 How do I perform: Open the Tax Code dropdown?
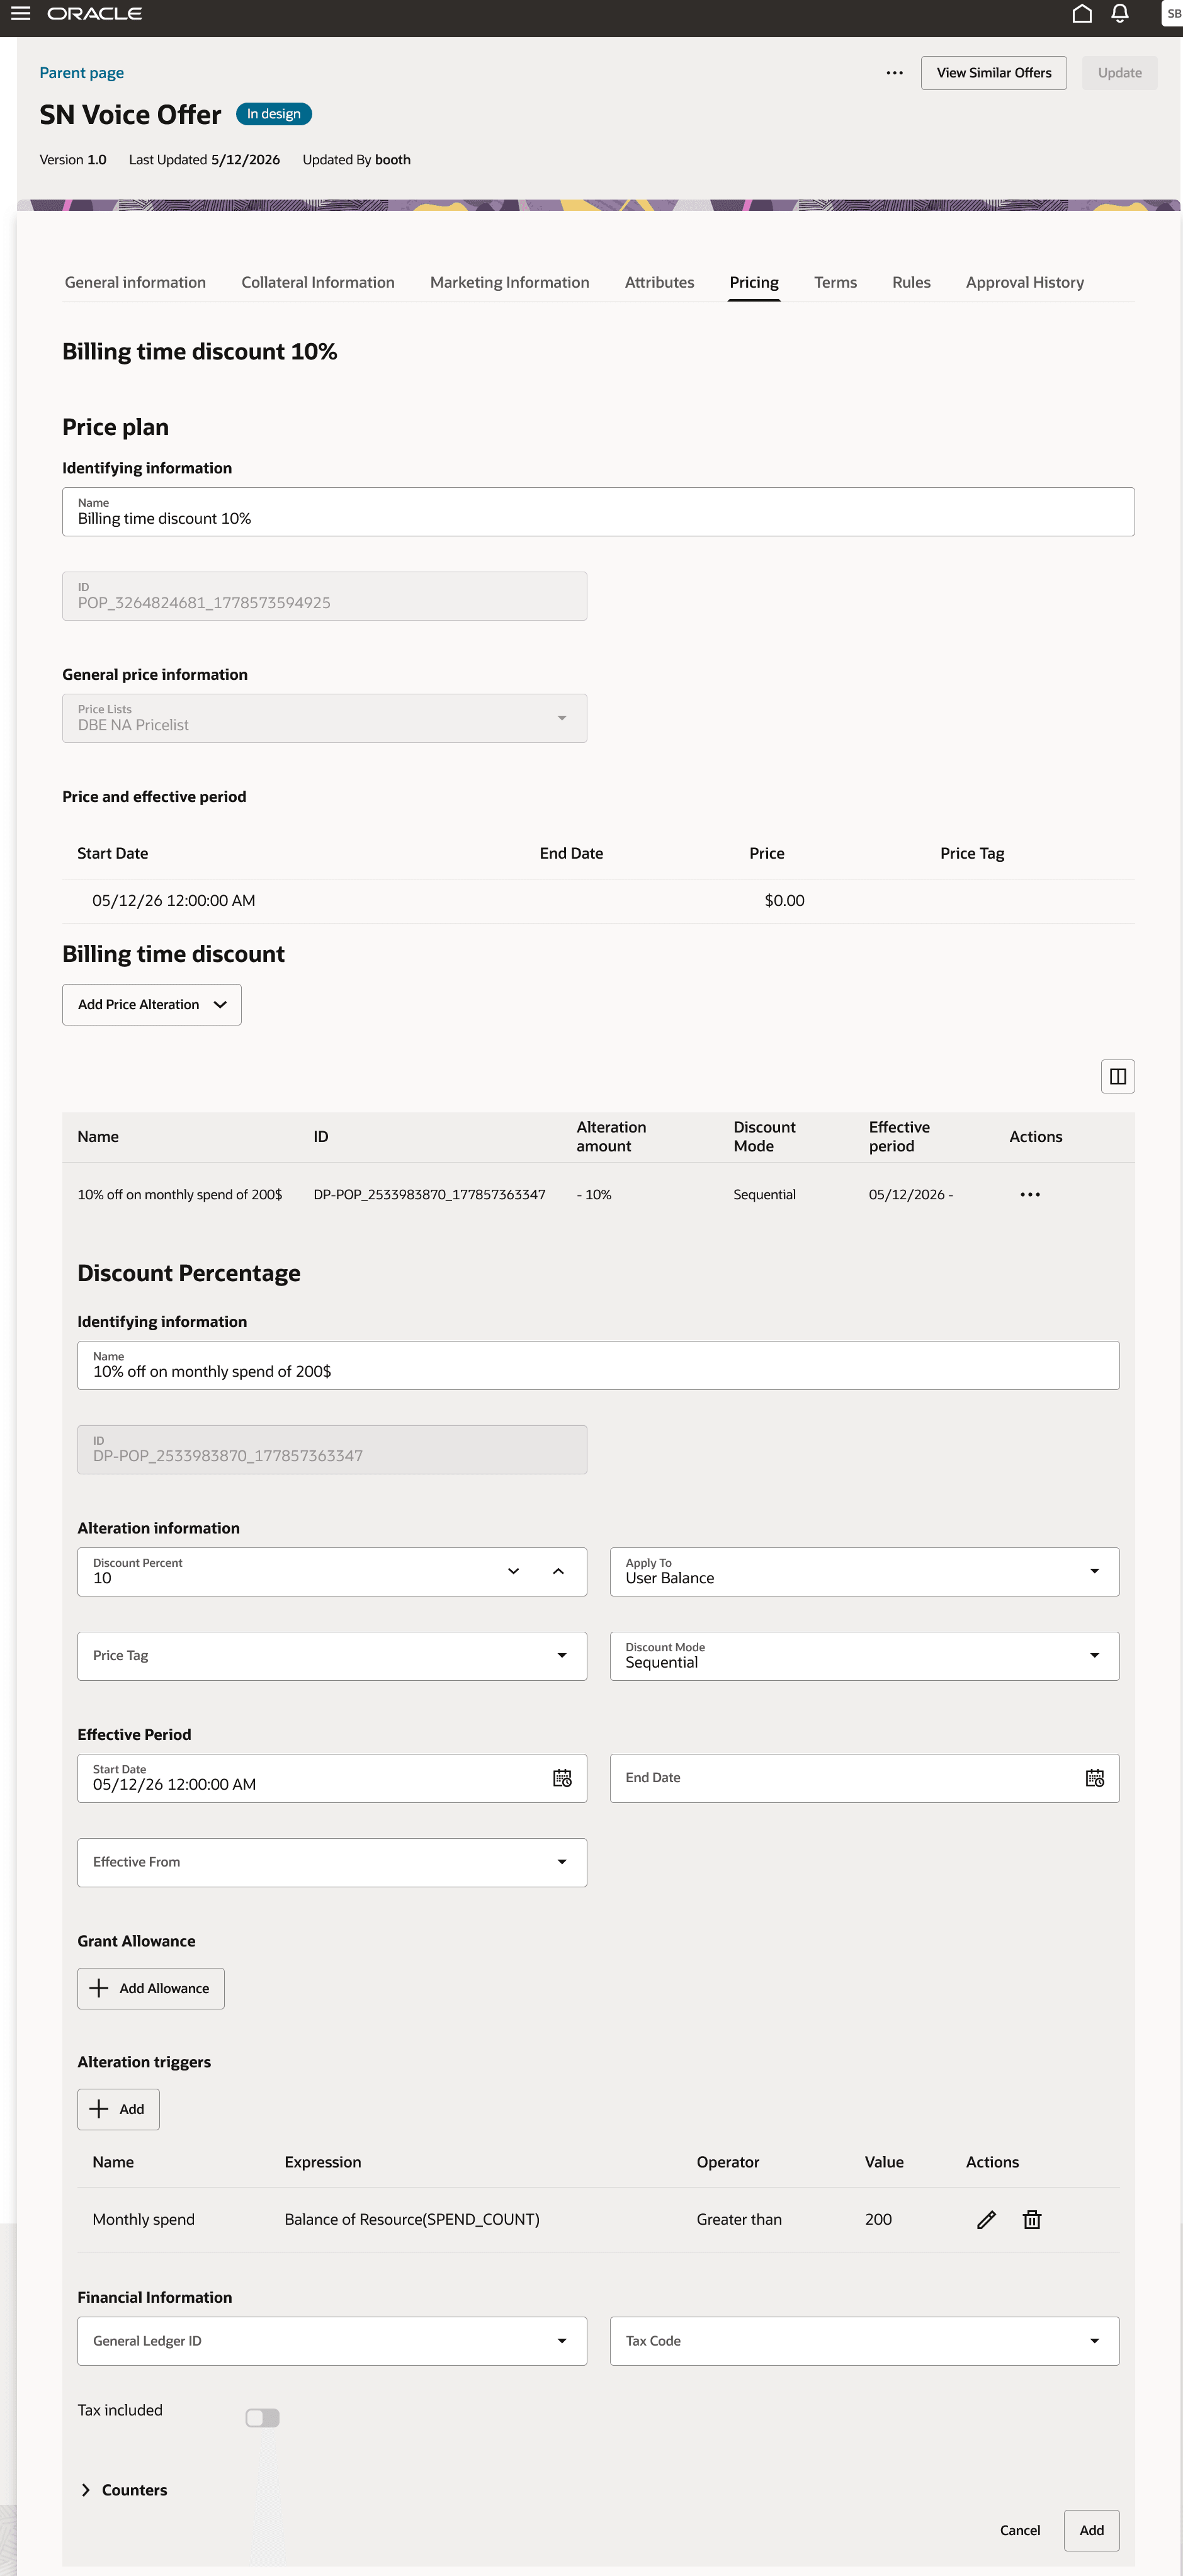(864, 2341)
